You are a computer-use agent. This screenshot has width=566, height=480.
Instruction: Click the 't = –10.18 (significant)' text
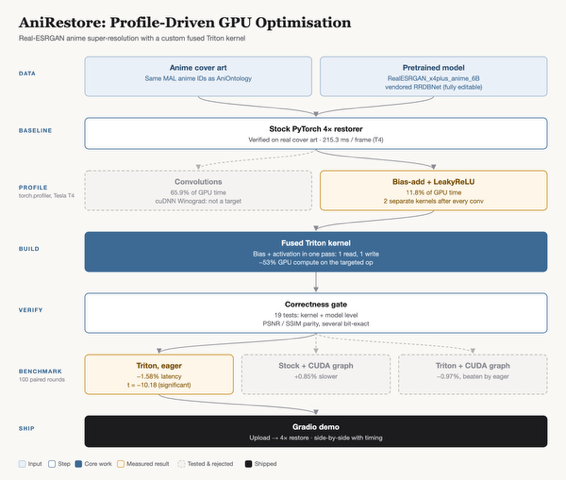tap(159, 385)
